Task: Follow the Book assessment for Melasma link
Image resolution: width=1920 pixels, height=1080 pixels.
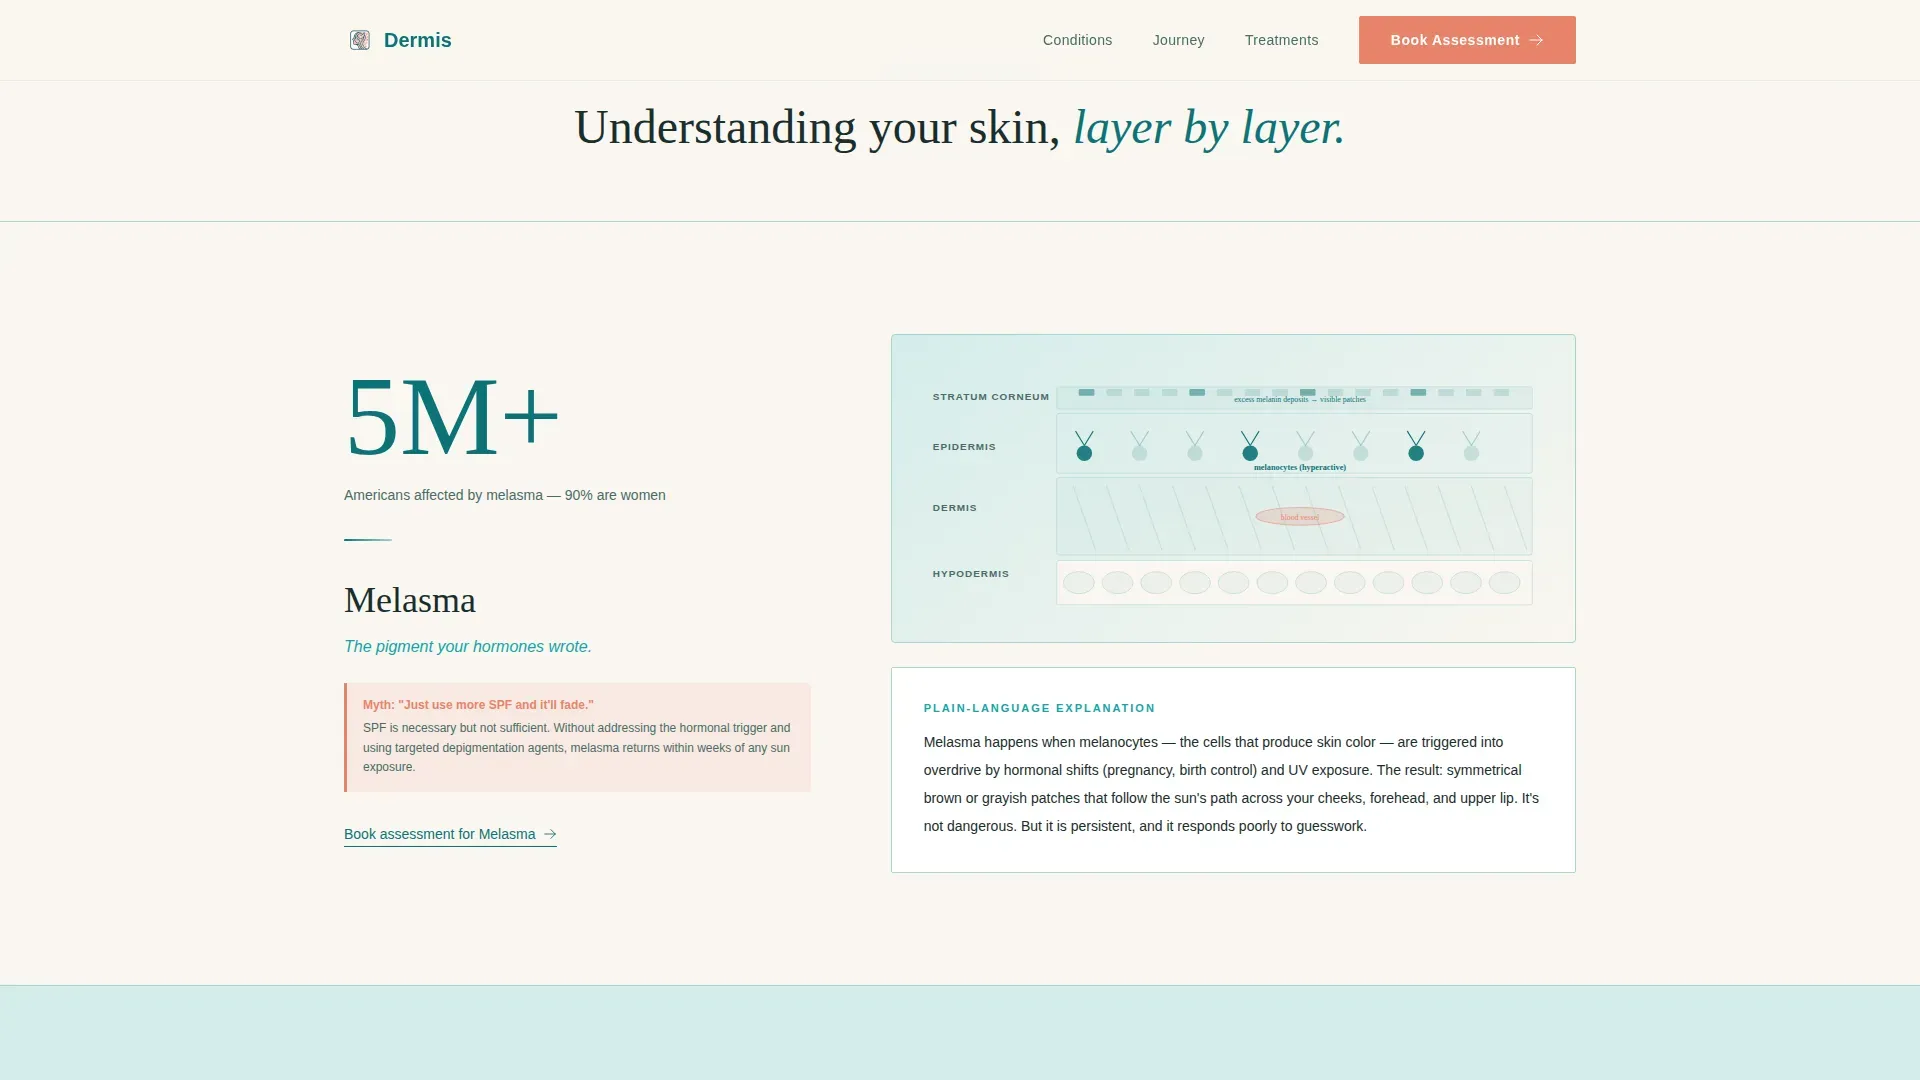Action: (x=450, y=834)
